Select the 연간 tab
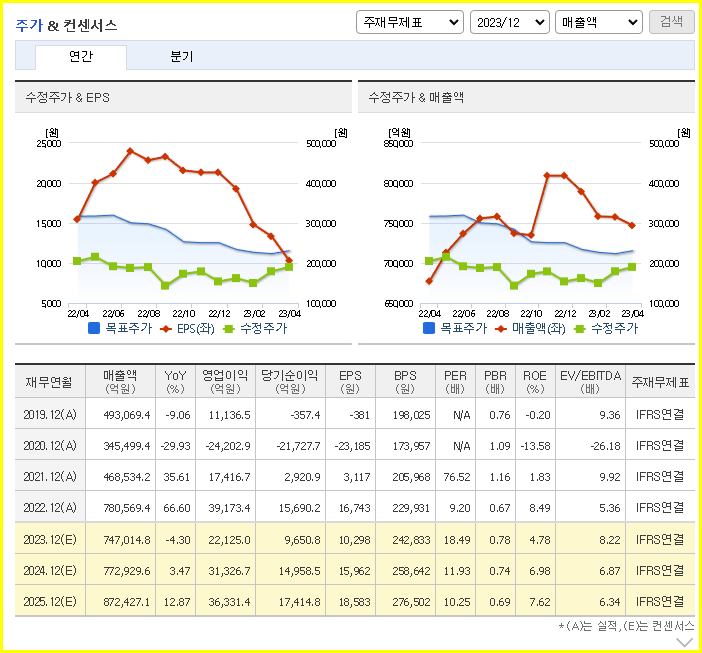 pos(81,57)
